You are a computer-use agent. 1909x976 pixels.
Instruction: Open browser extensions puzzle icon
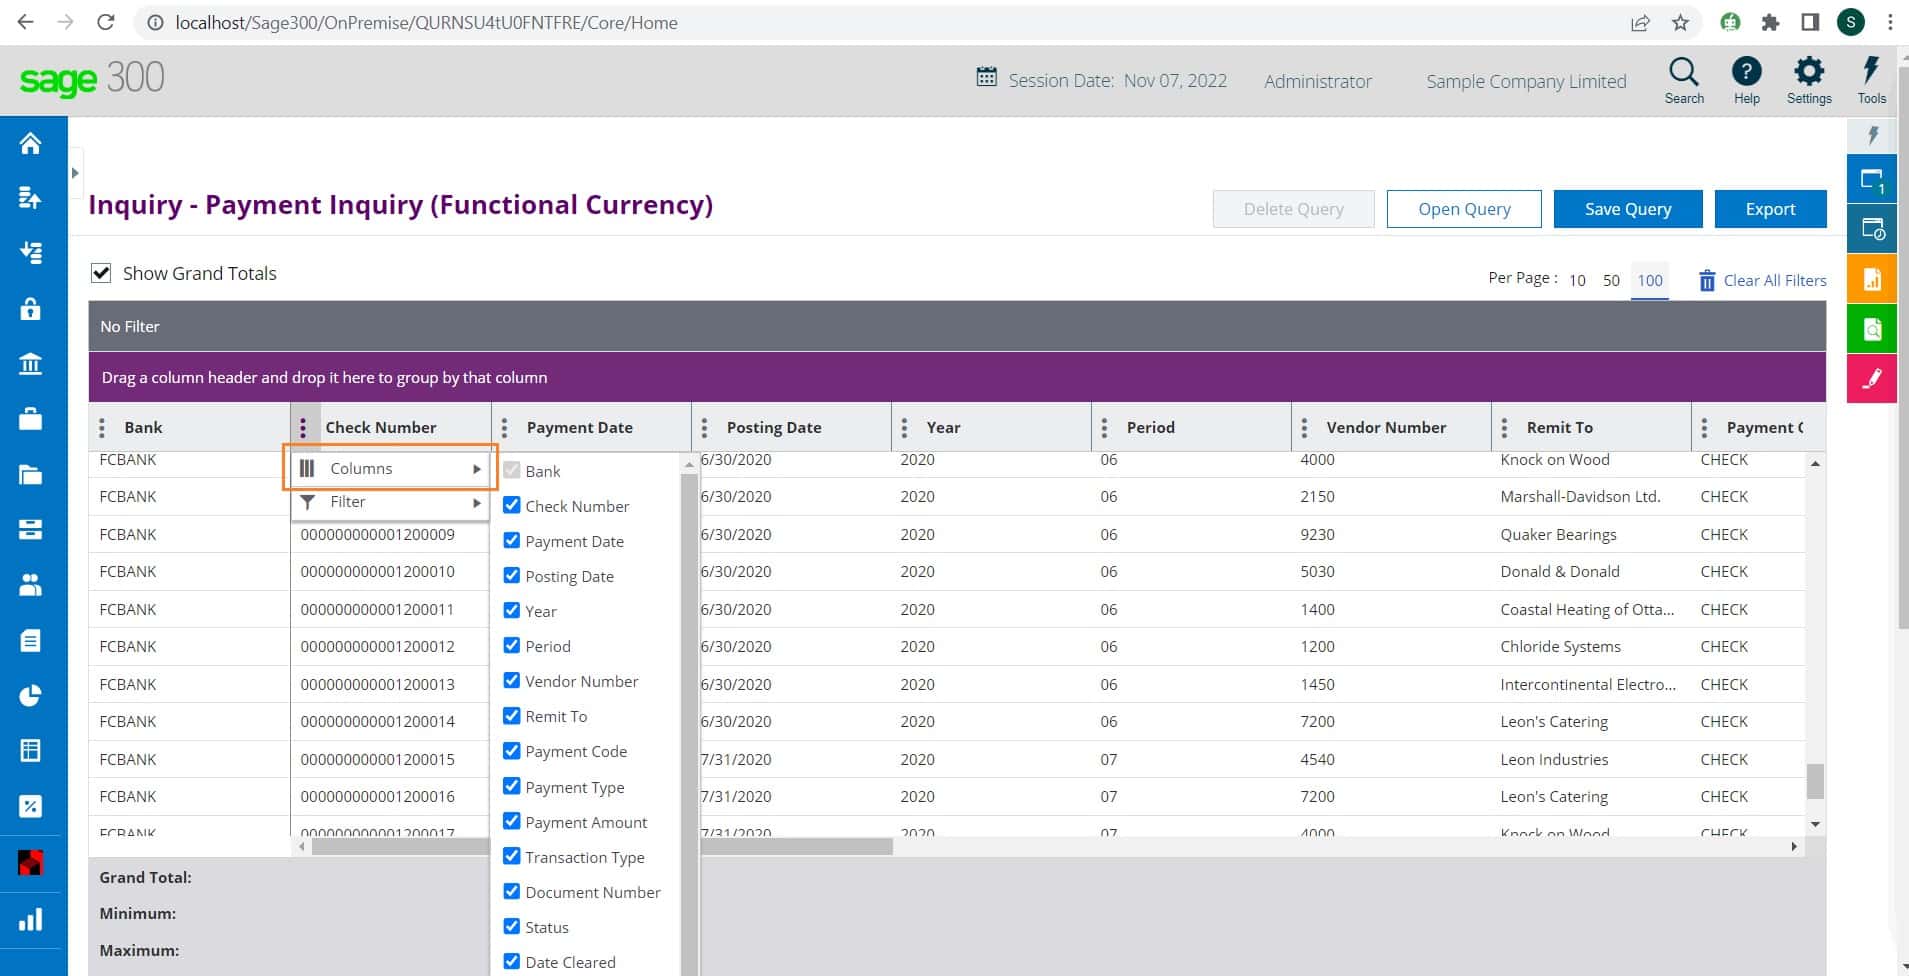(x=1770, y=22)
